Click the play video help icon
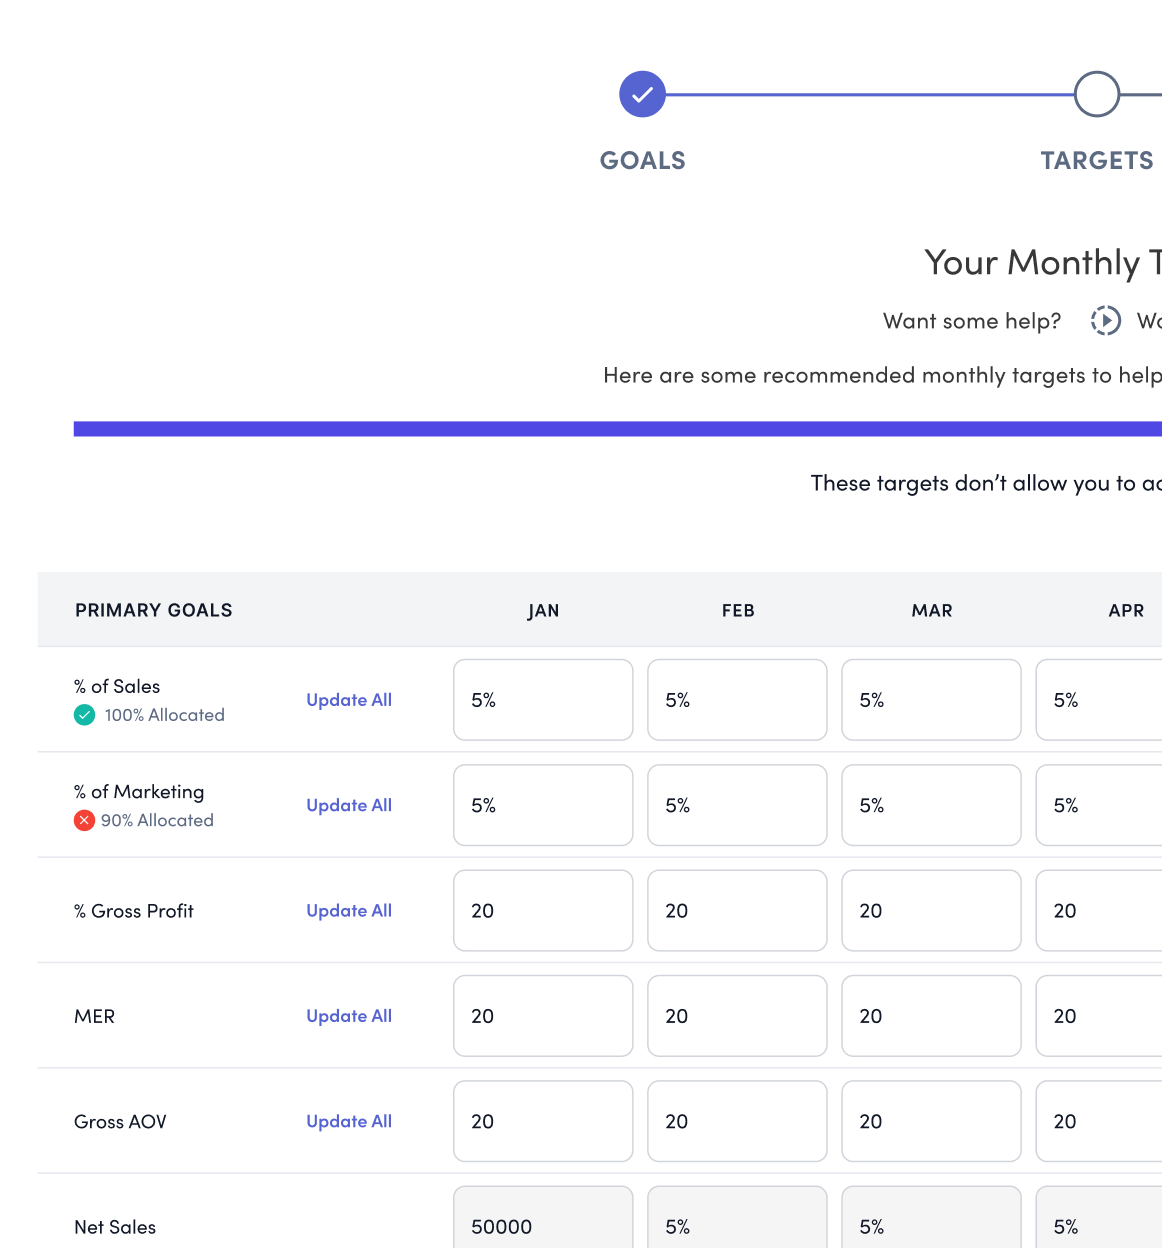This screenshot has height=1248, width=1162. (x=1105, y=320)
